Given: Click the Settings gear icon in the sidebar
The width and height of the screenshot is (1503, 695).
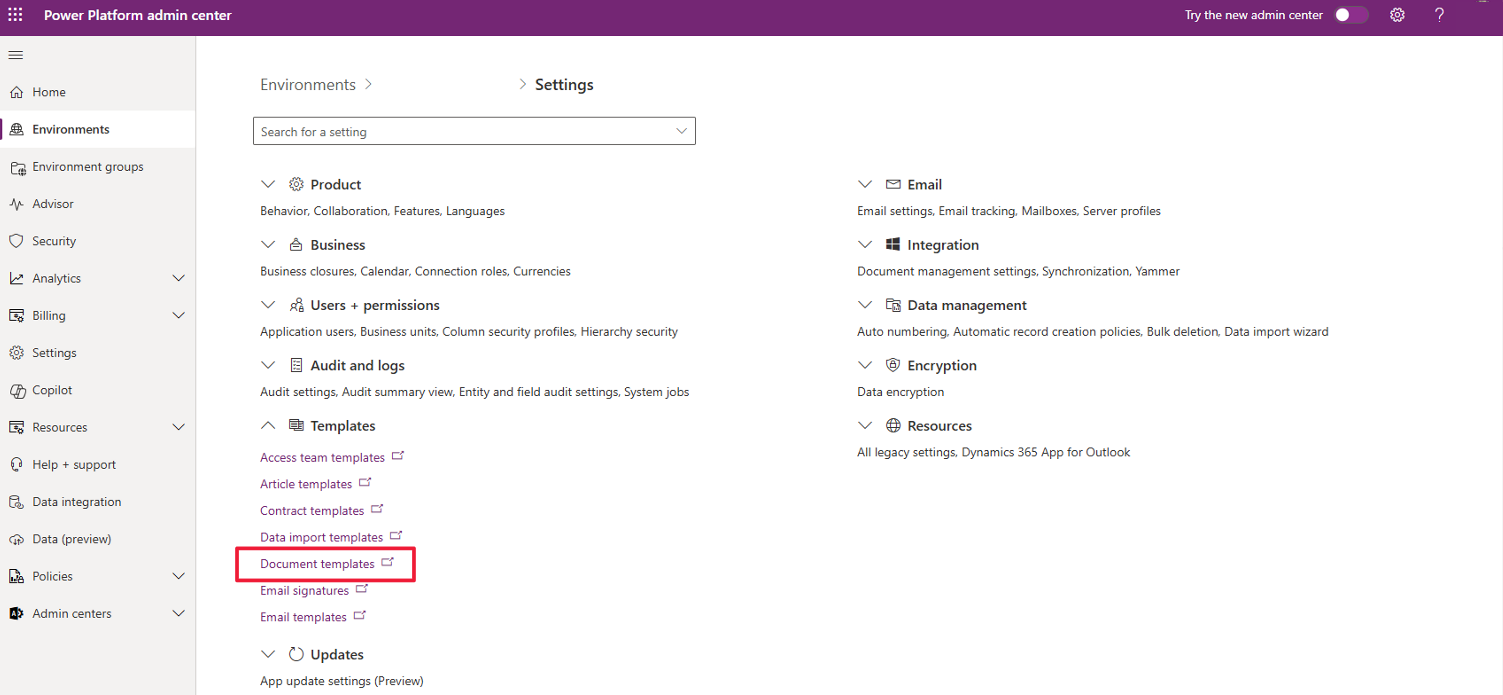Looking at the screenshot, I should (x=16, y=353).
